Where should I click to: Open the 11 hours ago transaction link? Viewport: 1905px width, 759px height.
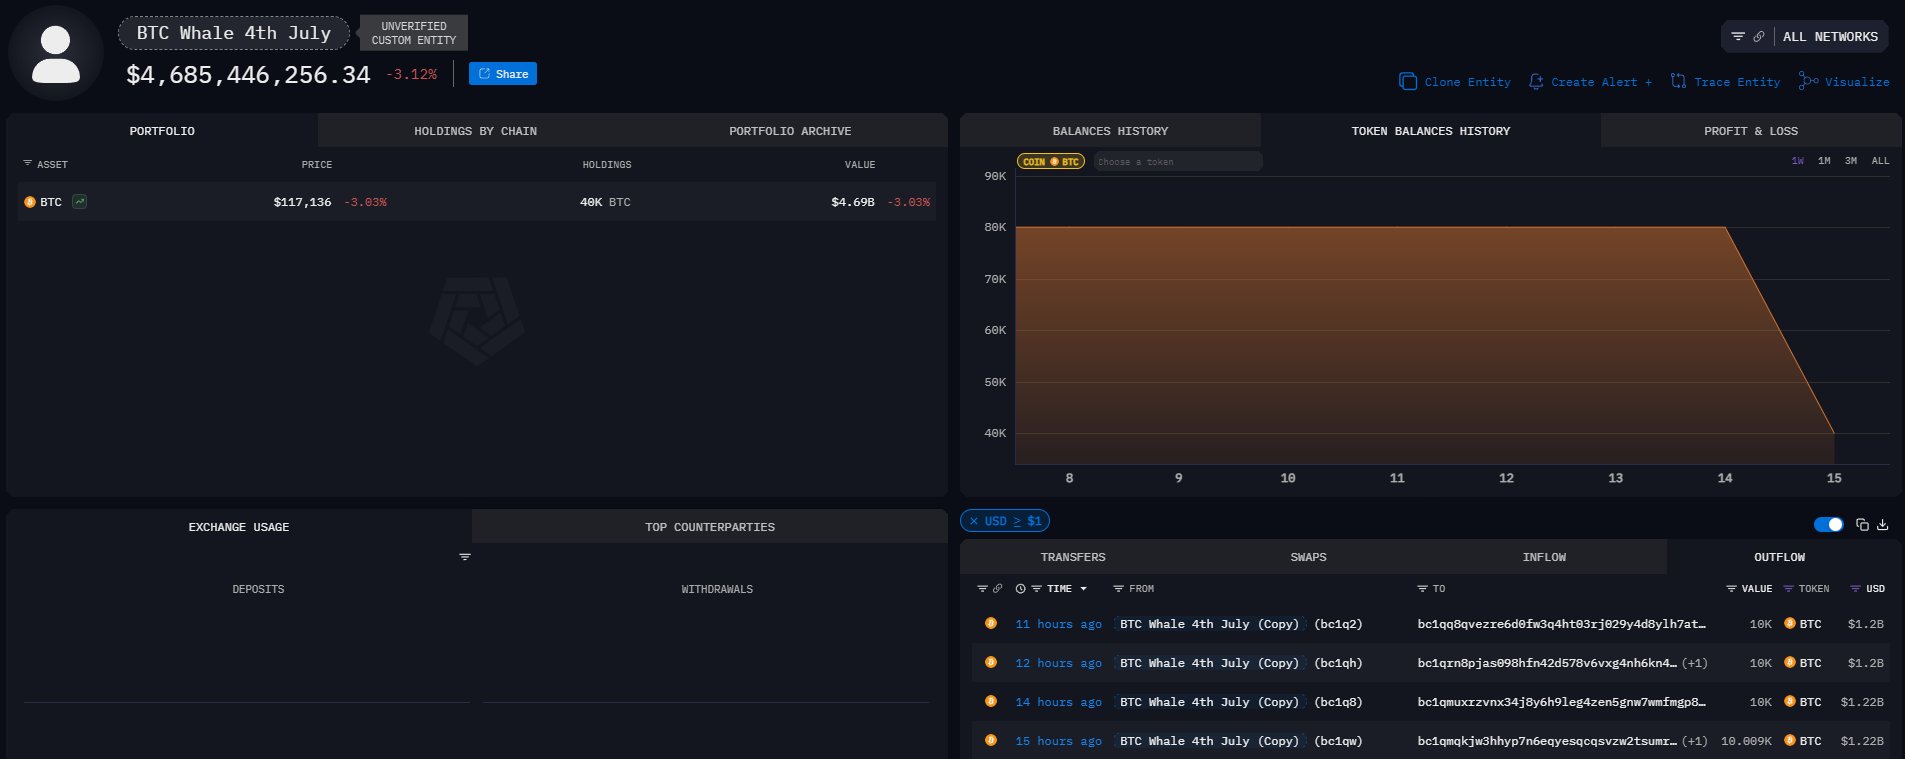point(1058,624)
